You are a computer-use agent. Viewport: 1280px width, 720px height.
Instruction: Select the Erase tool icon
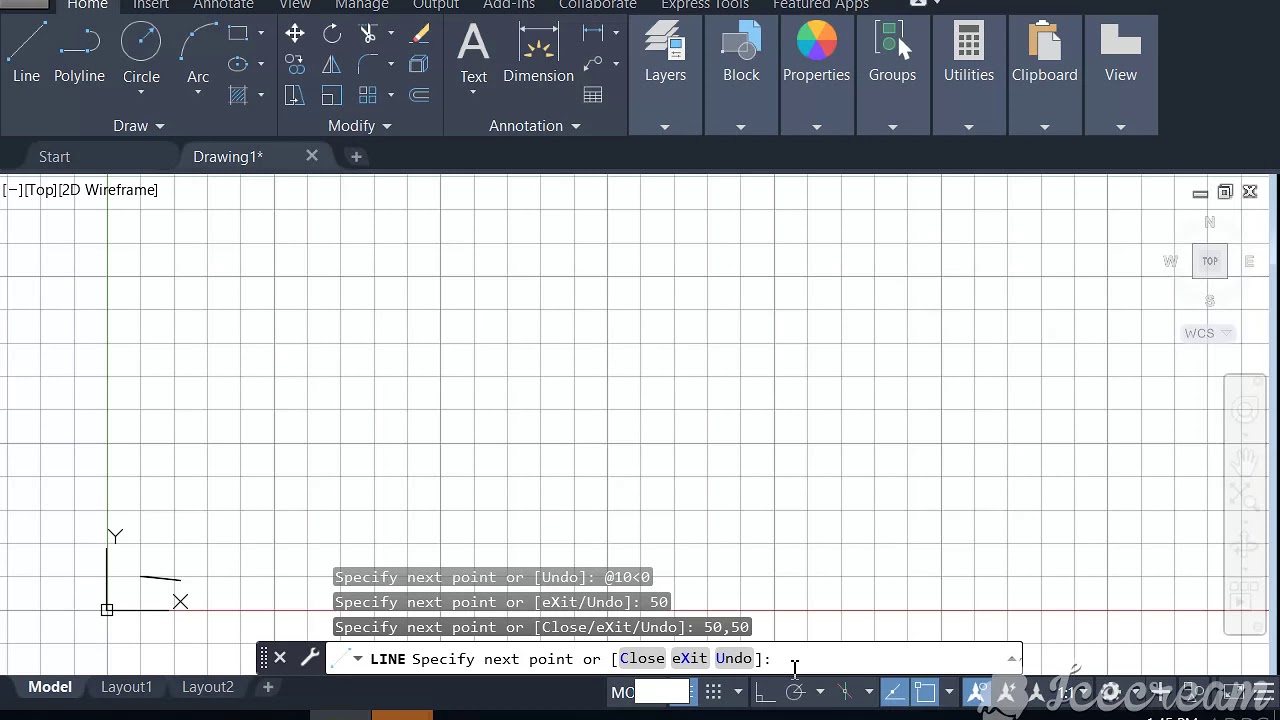[x=420, y=34]
